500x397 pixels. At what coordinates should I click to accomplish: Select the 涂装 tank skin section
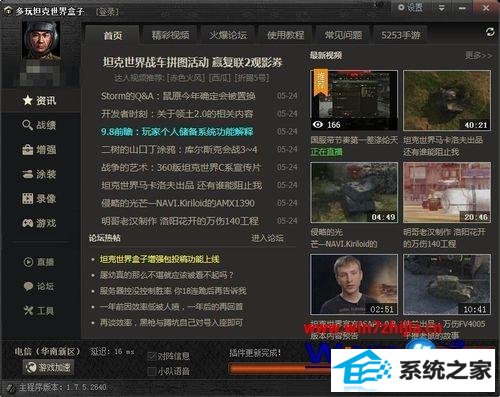39,174
